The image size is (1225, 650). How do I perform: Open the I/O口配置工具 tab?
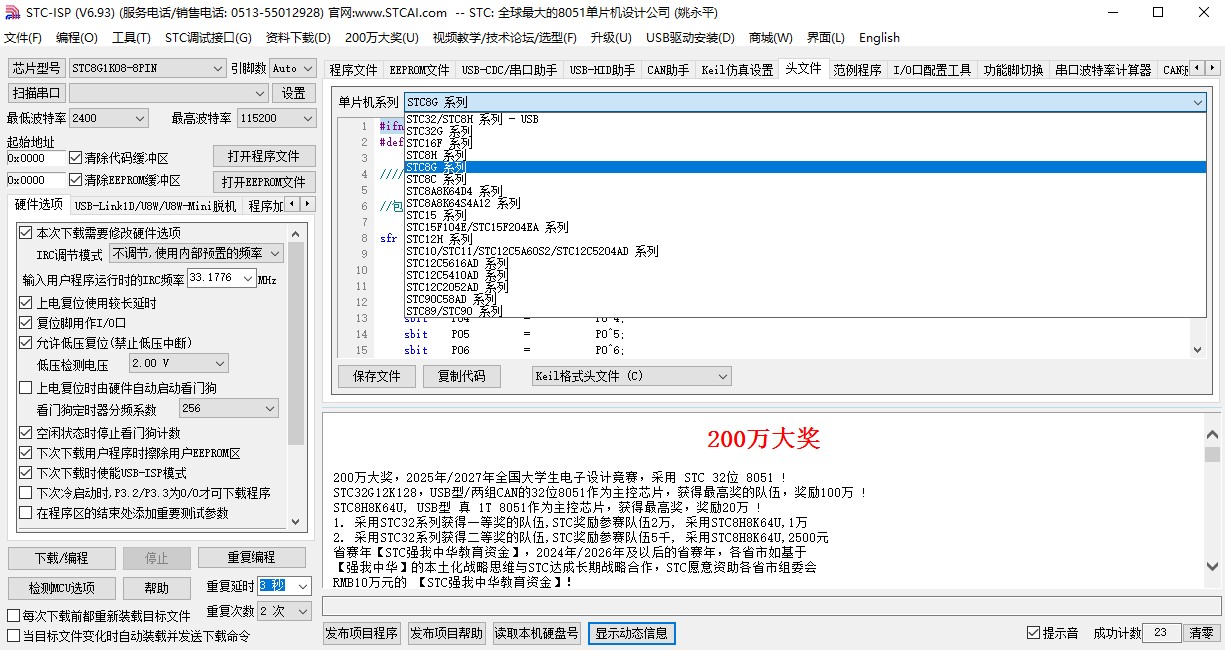pos(932,70)
